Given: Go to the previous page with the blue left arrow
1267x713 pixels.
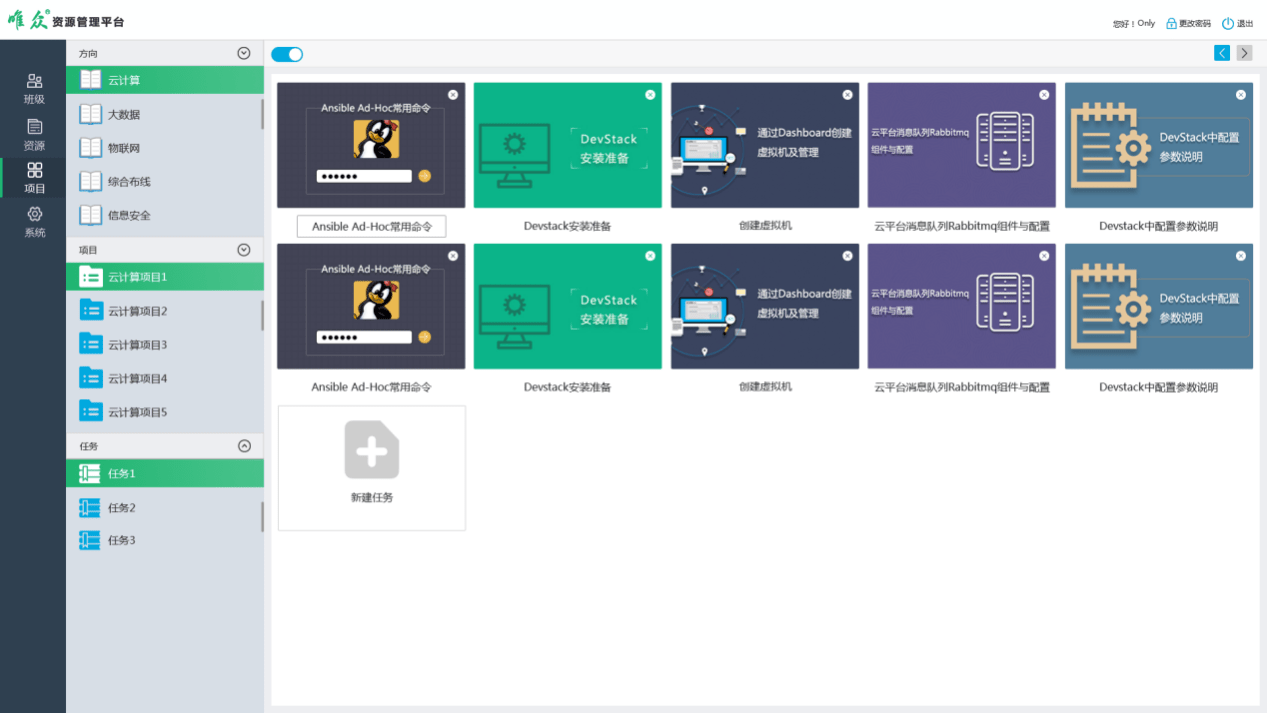Looking at the screenshot, I should (x=1222, y=53).
